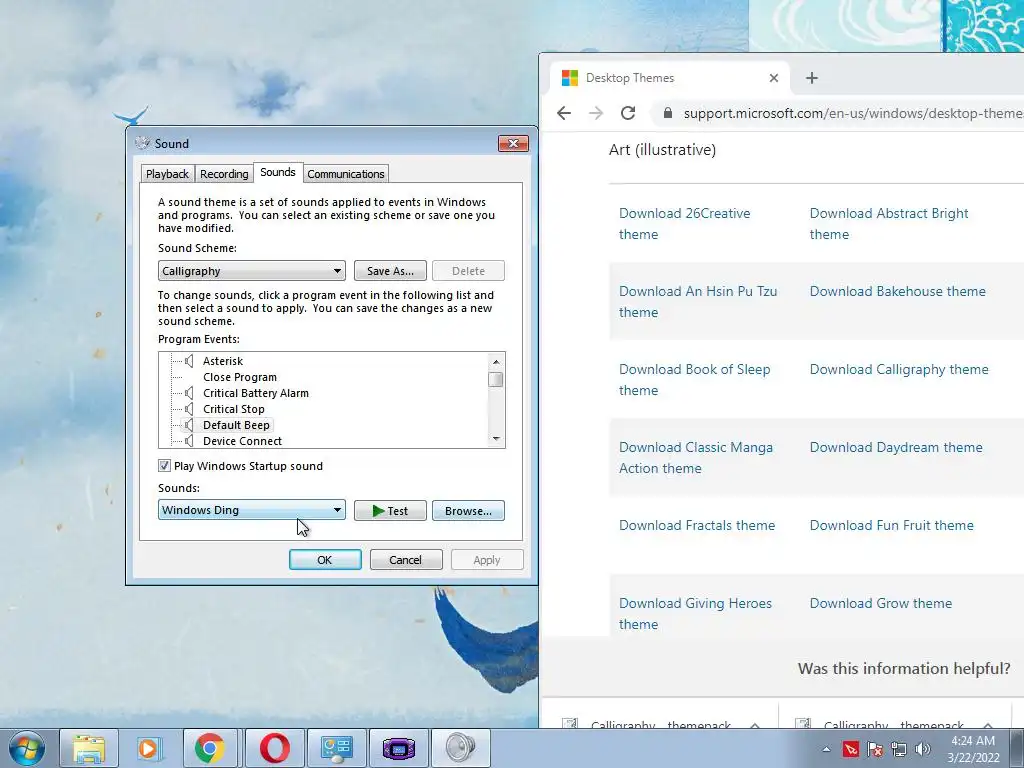Expand the second Calligraphy themepack download chevron

click(988, 724)
